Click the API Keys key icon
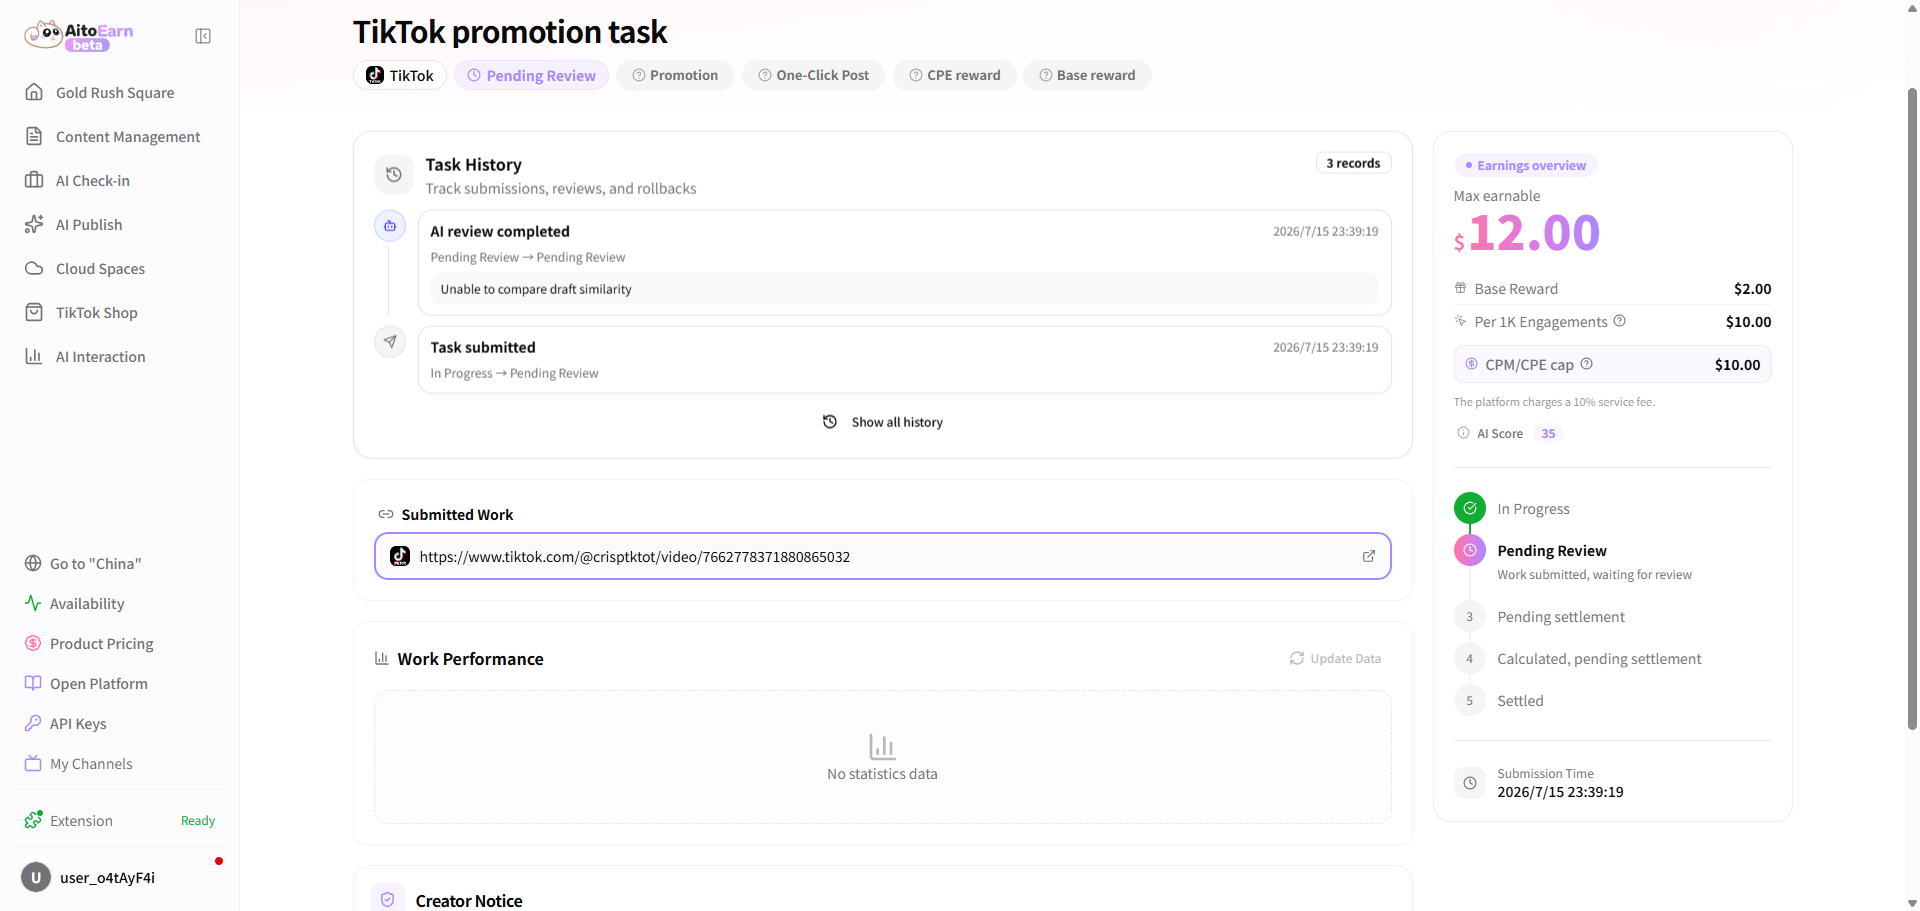Viewport: 1920px width, 911px height. pos(33,723)
